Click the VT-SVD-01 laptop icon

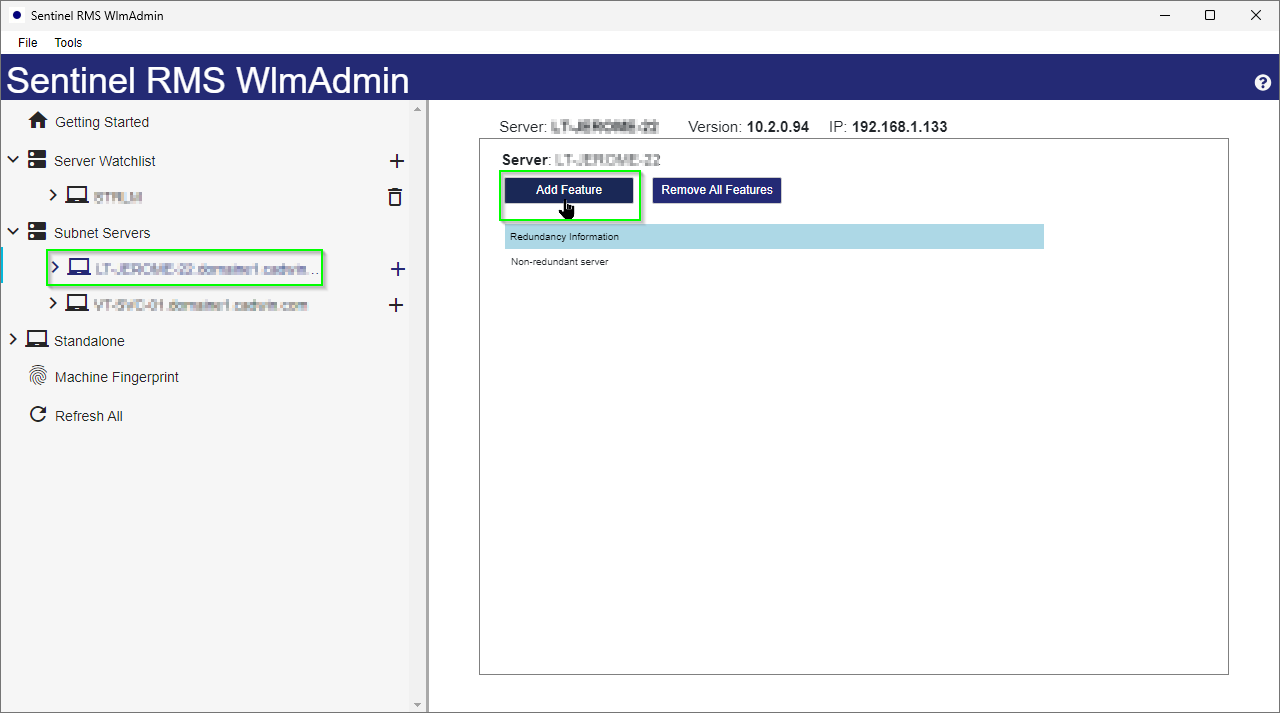coord(78,302)
